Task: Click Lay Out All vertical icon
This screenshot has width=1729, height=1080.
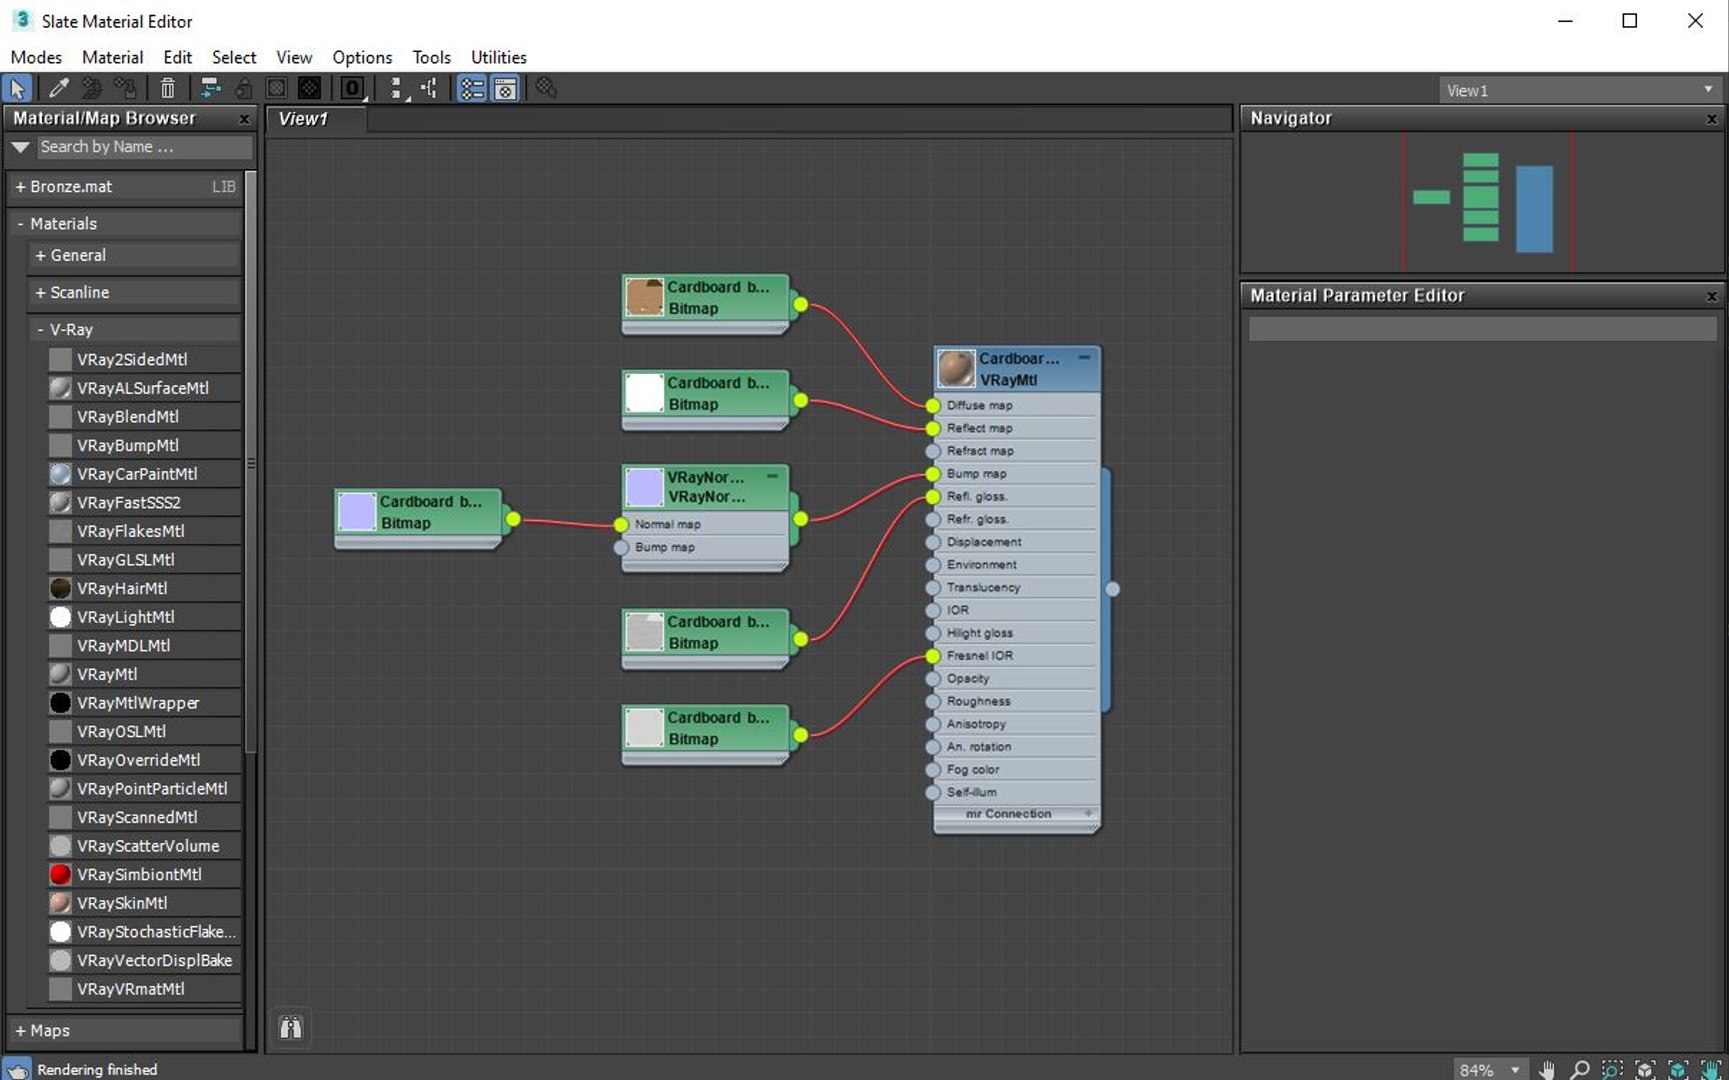Action: 396,89
